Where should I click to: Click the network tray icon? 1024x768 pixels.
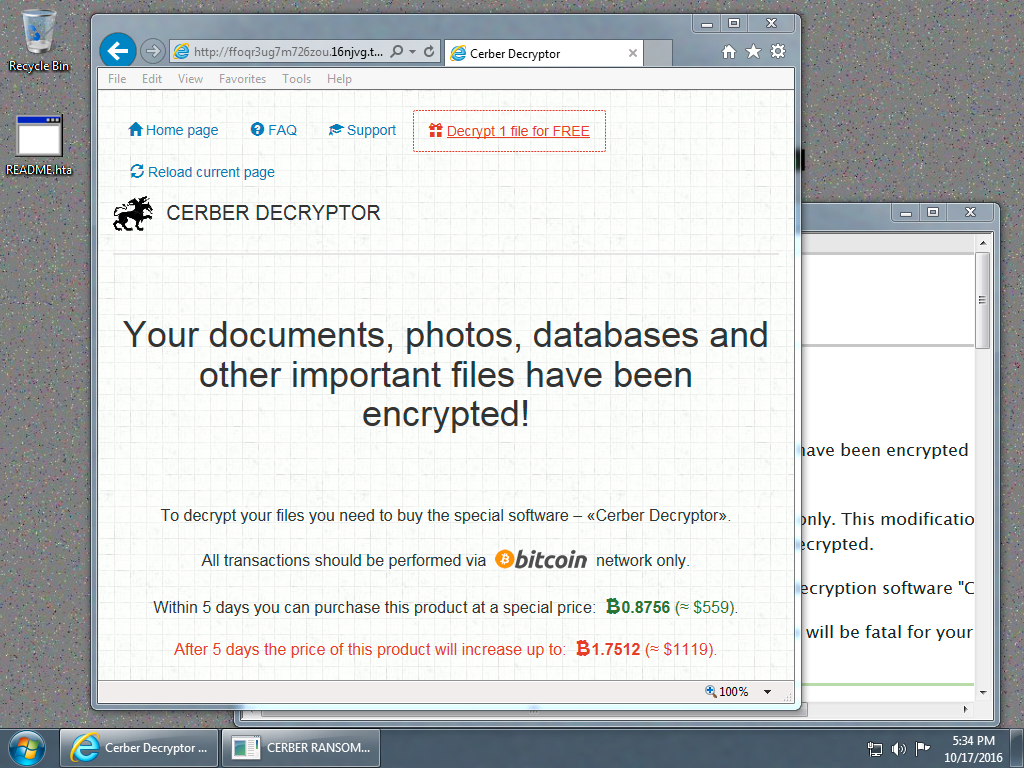[x=874, y=749]
